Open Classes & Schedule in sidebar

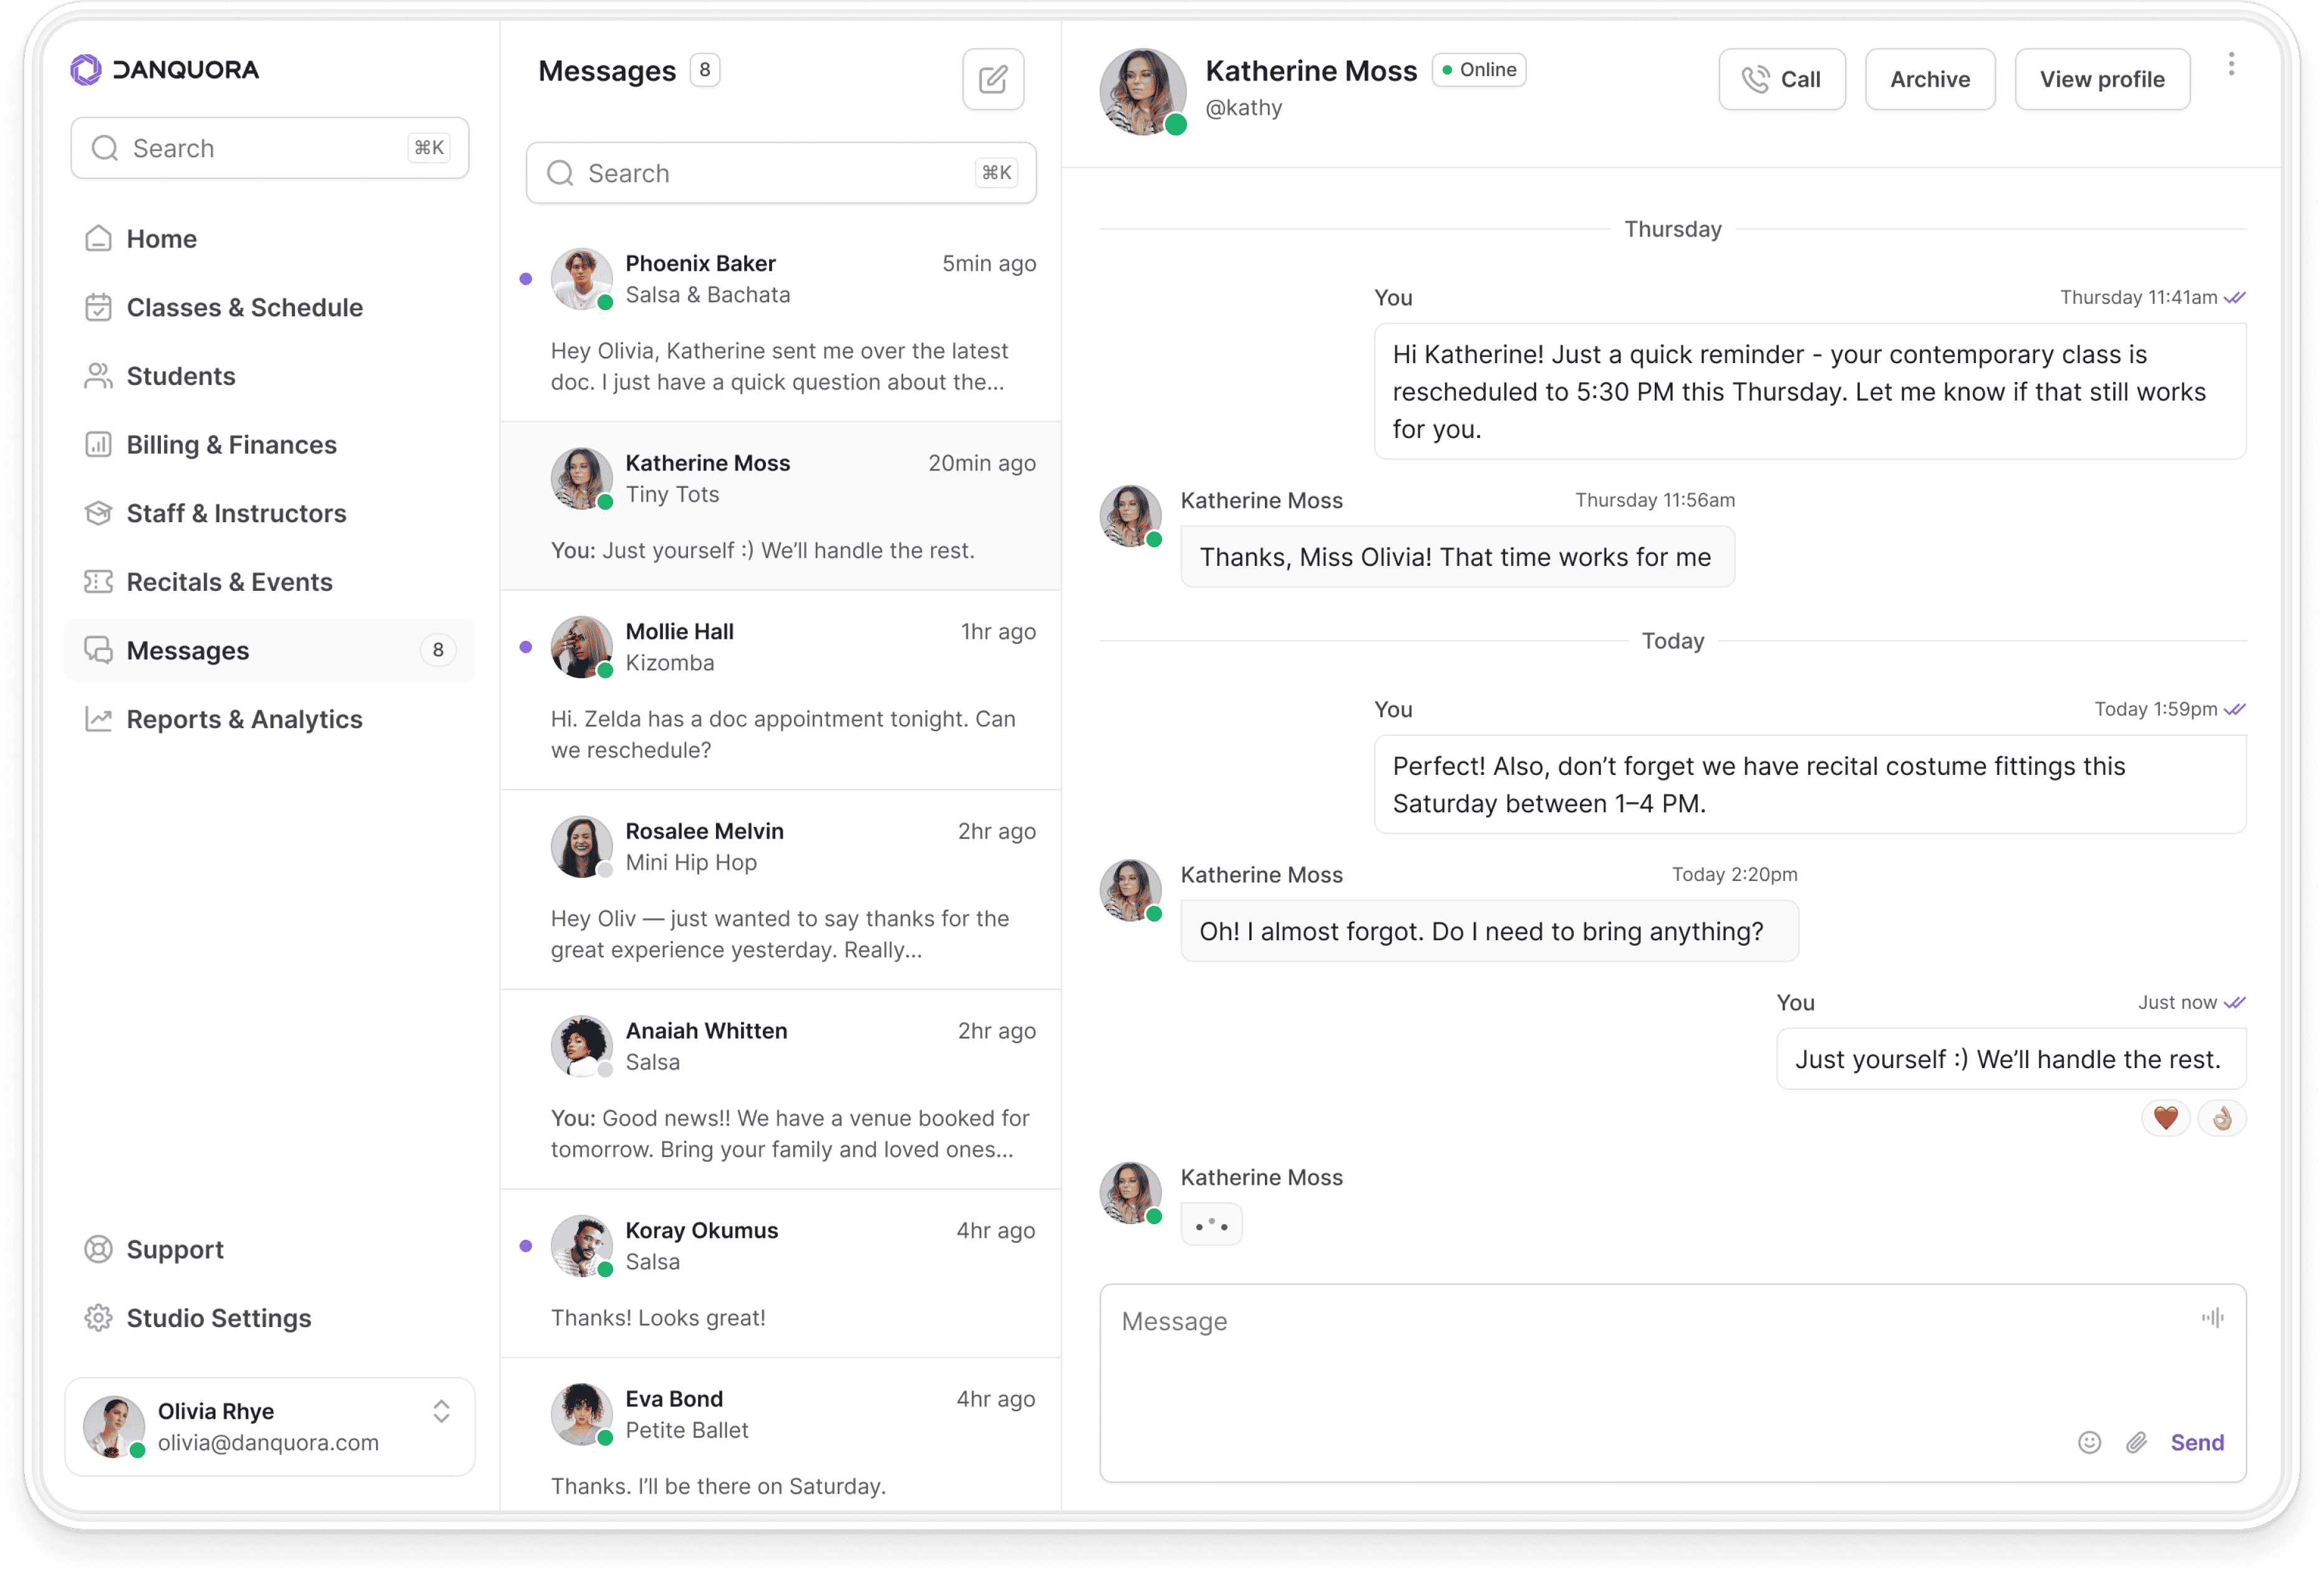coord(244,307)
